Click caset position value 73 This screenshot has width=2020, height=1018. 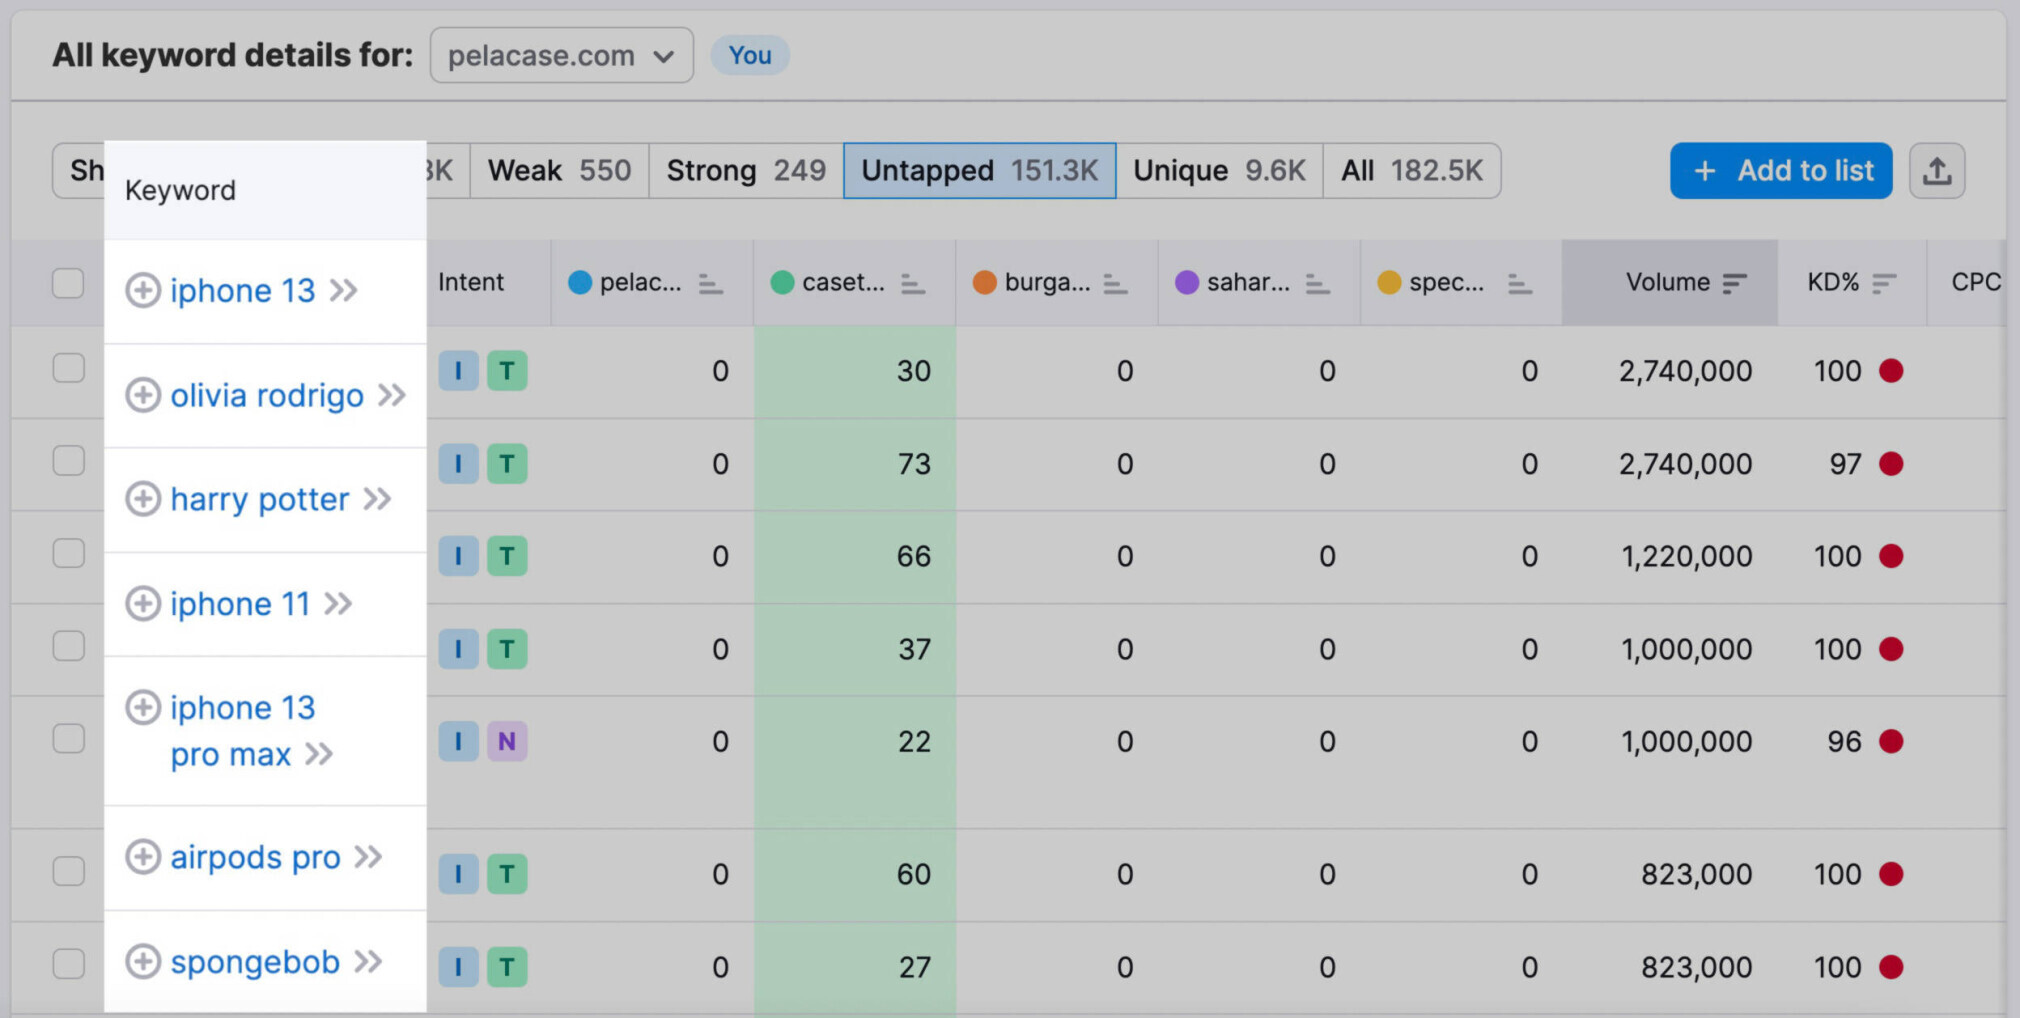(914, 464)
